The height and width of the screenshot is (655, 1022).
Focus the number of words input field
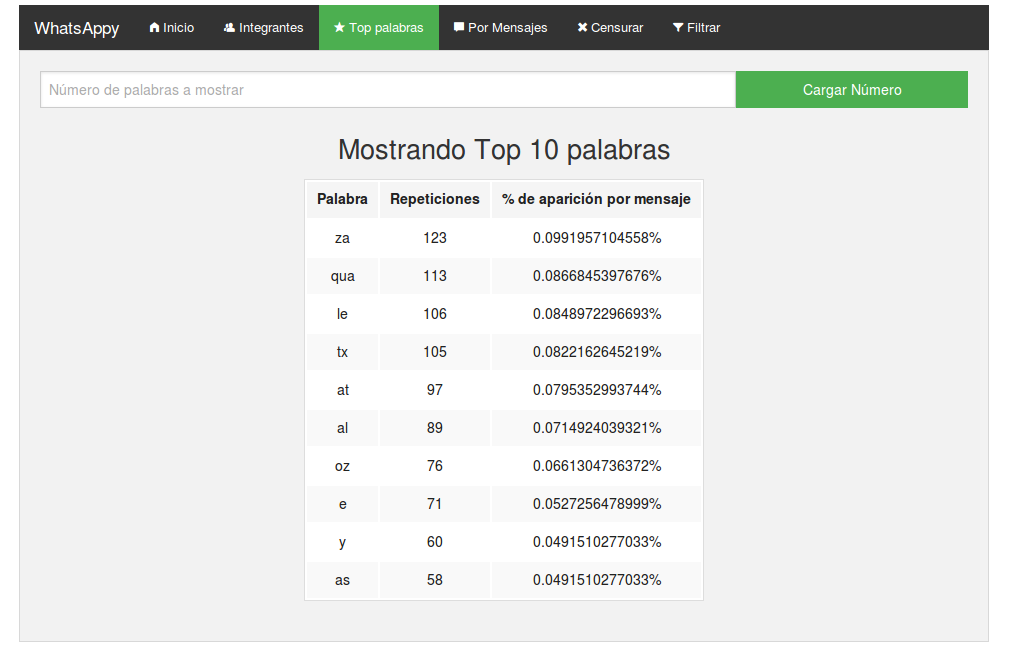click(388, 90)
